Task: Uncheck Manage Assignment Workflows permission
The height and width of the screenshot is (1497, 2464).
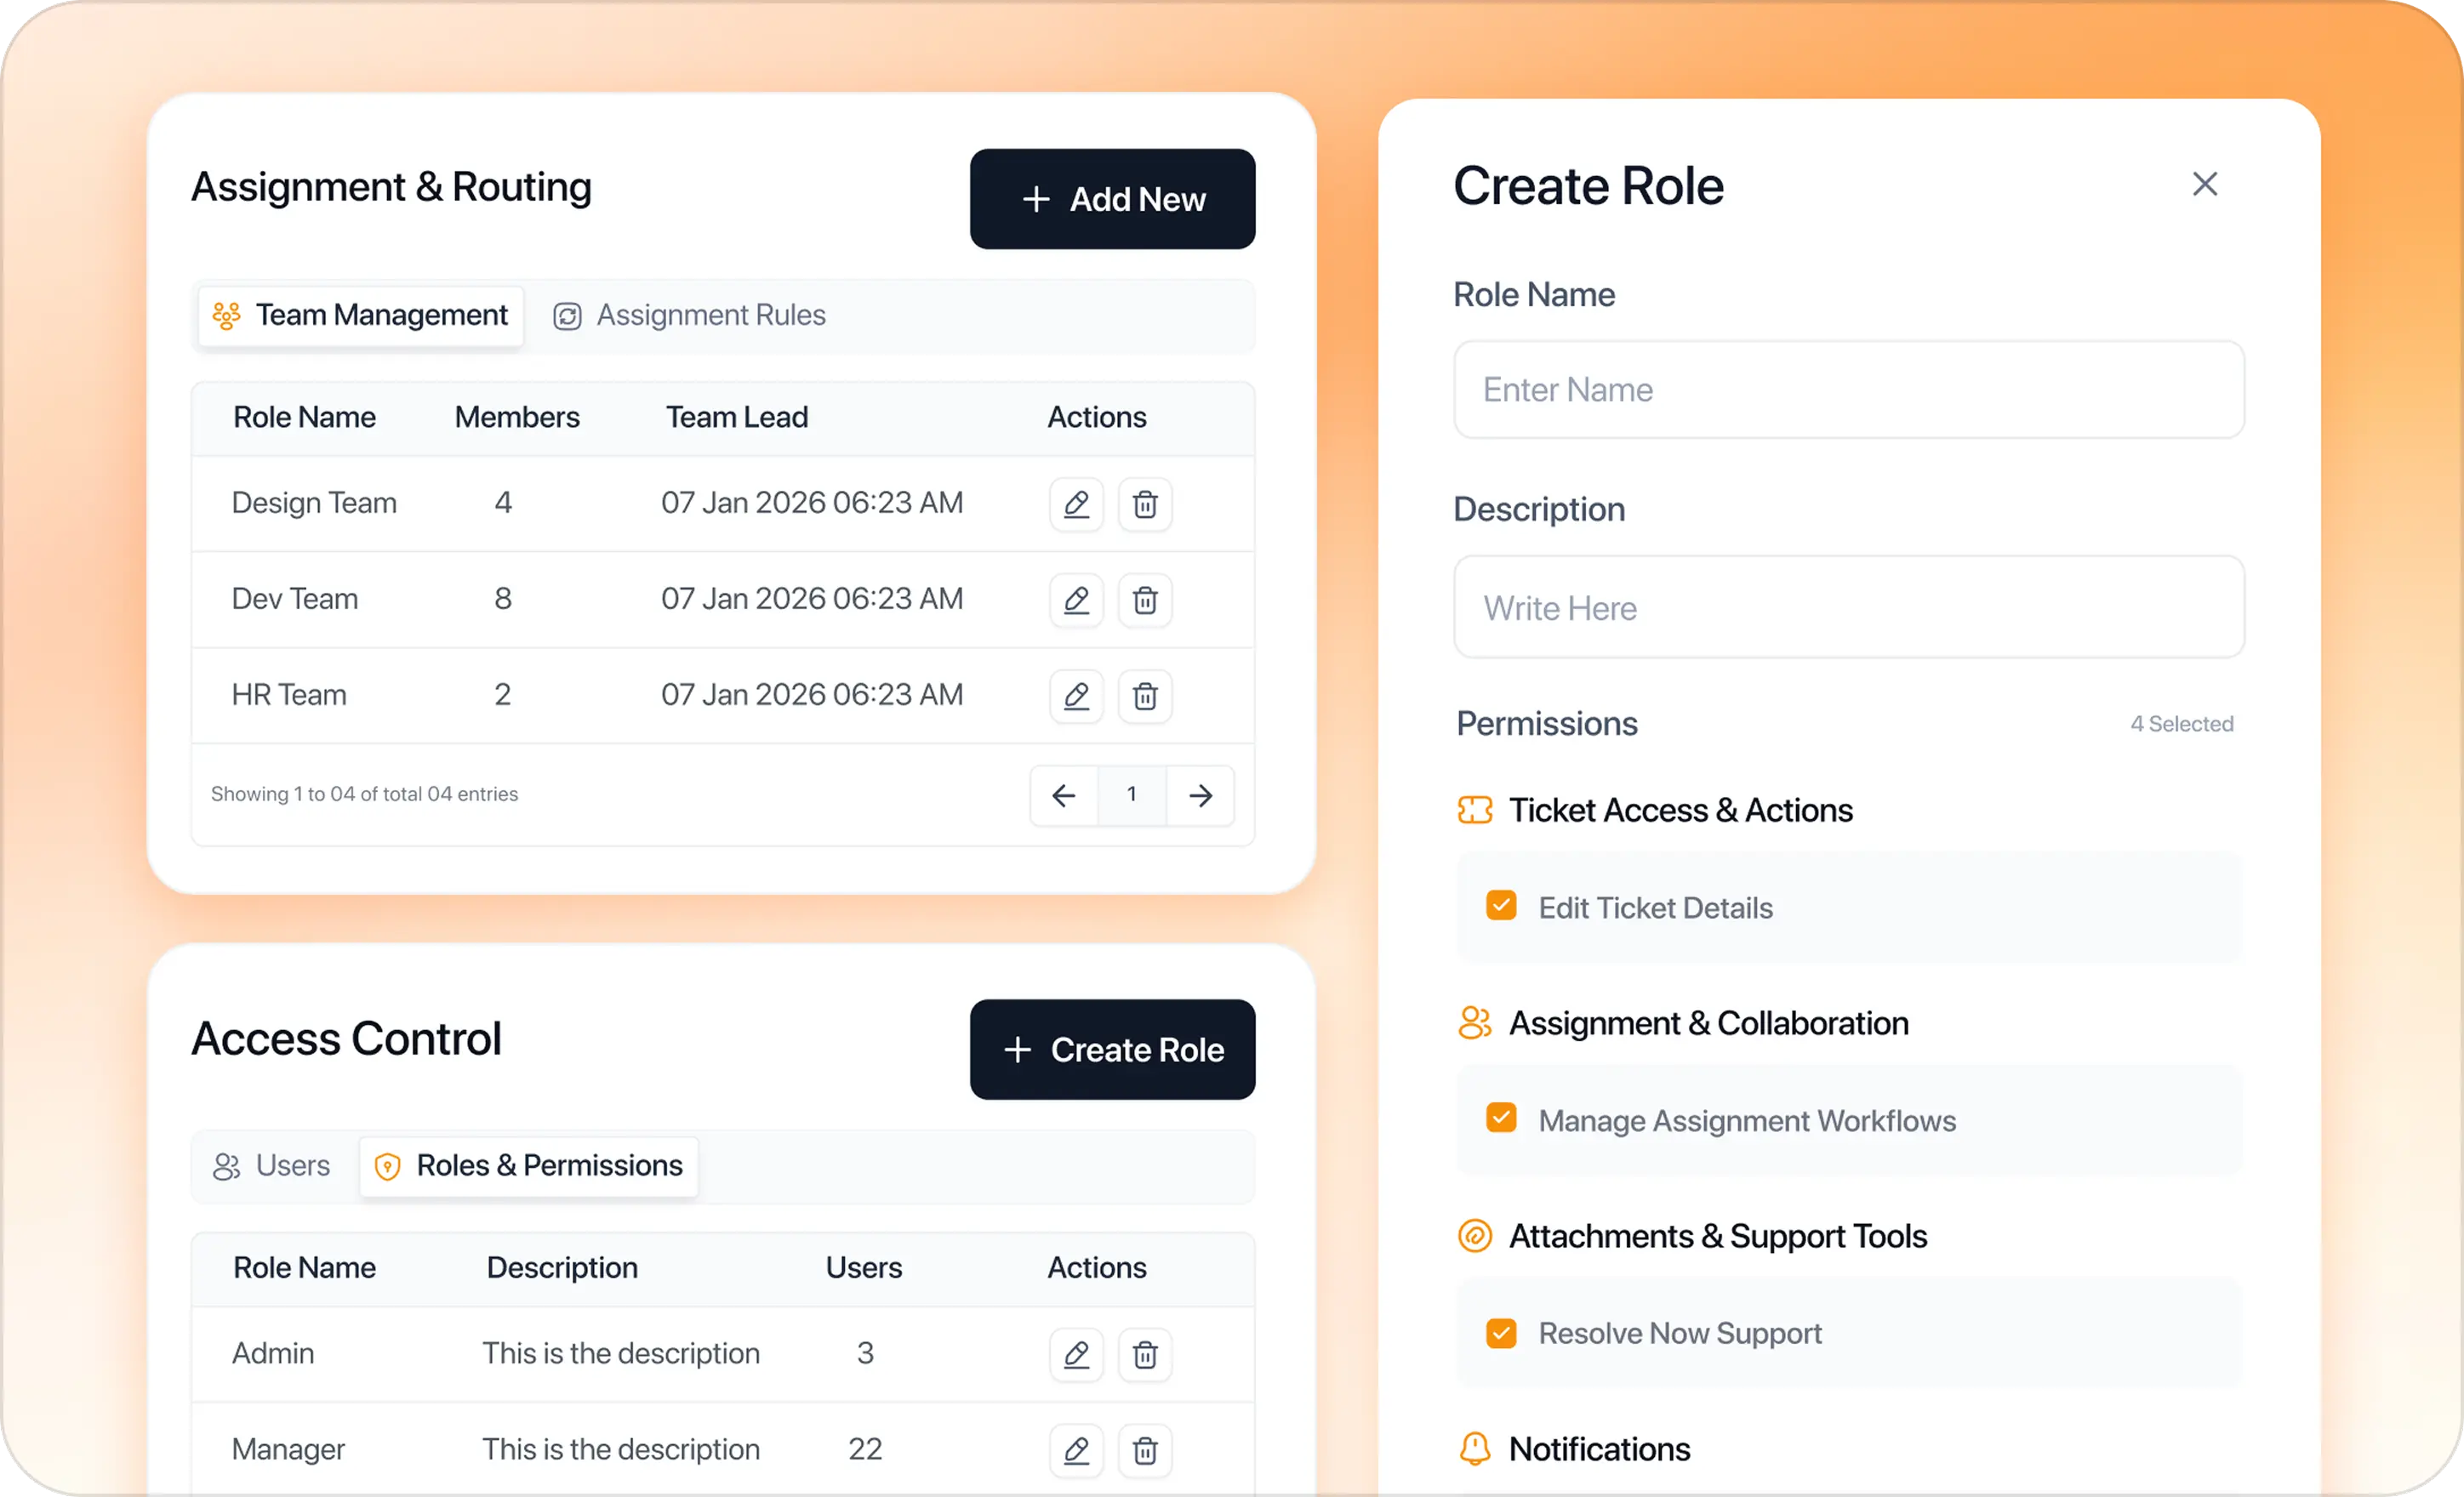Action: tap(1501, 1118)
